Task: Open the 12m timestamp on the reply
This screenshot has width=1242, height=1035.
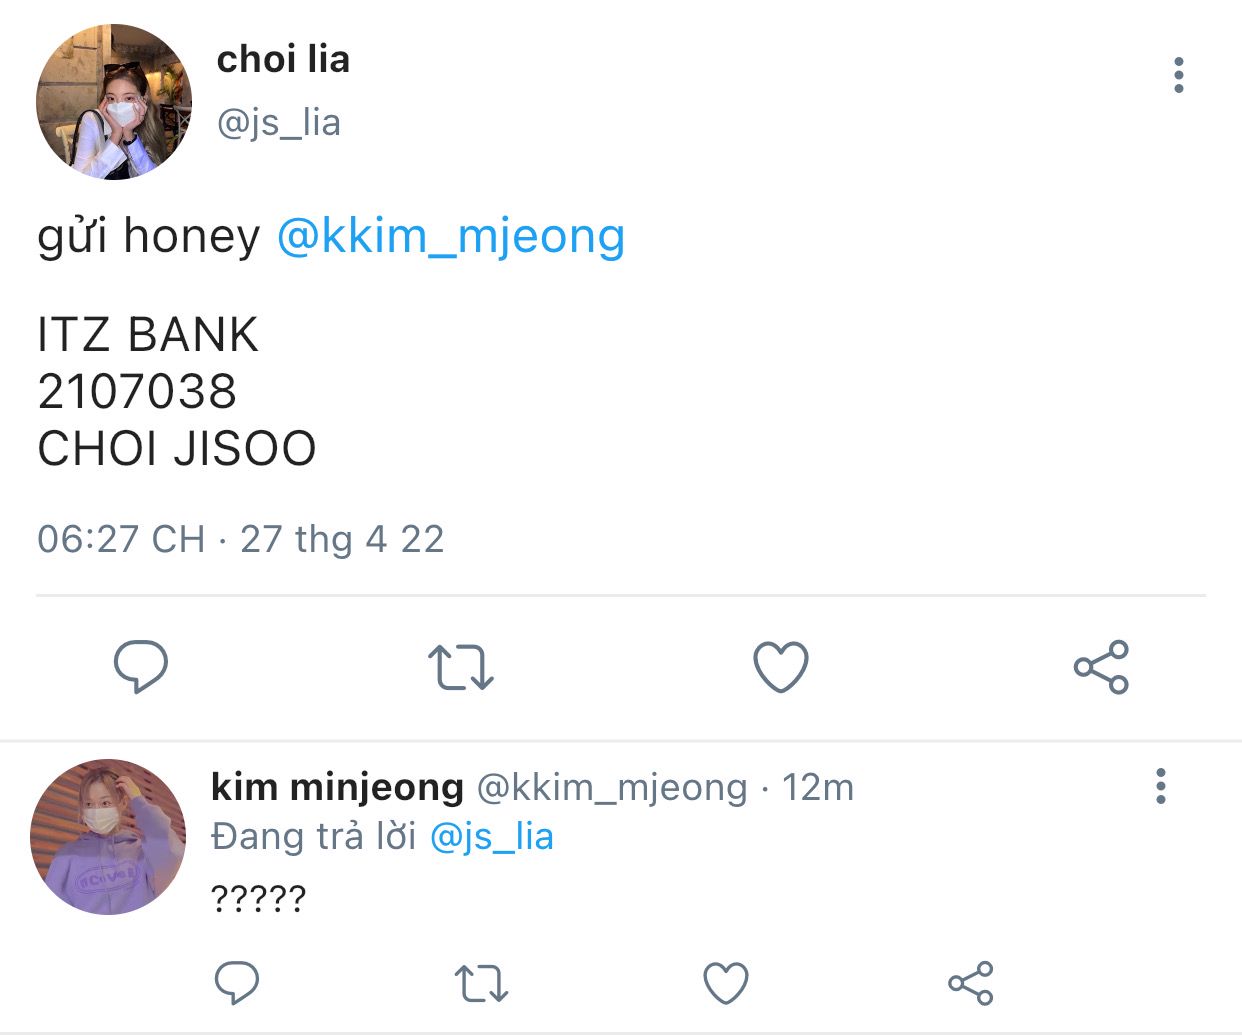Action: coord(818,788)
